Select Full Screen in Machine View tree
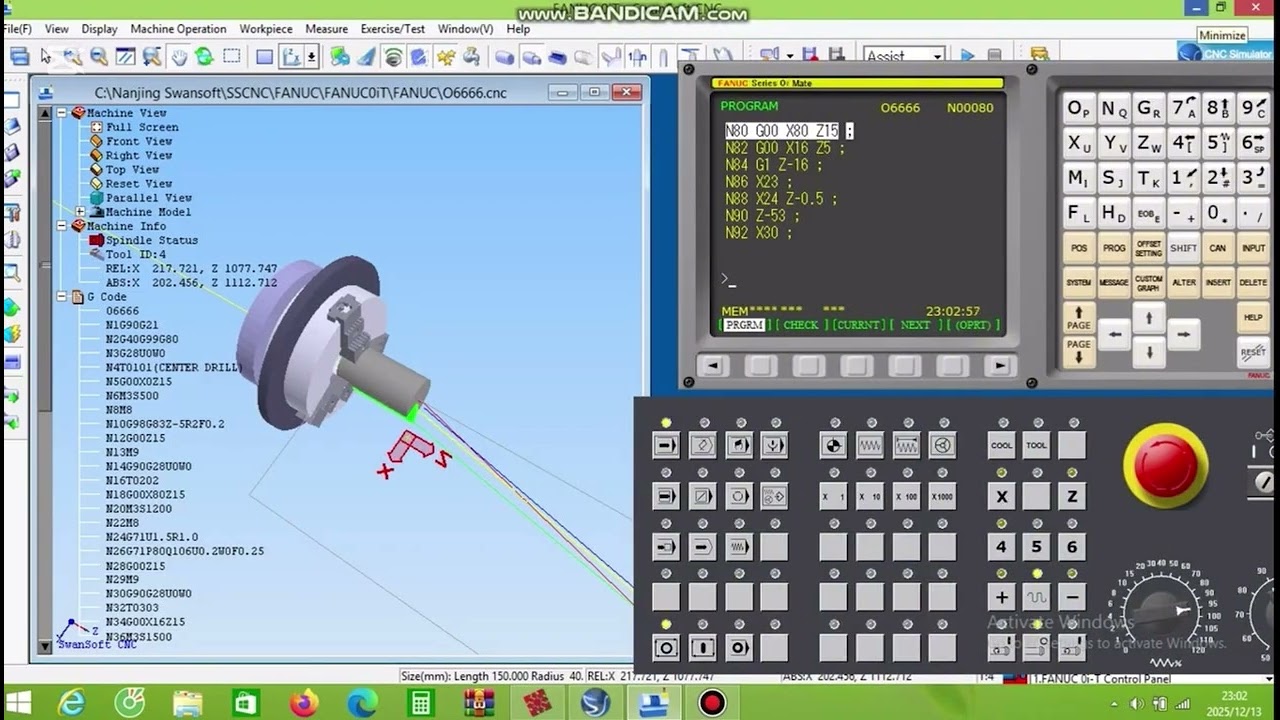1280x720 pixels. click(x=142, y=127)
